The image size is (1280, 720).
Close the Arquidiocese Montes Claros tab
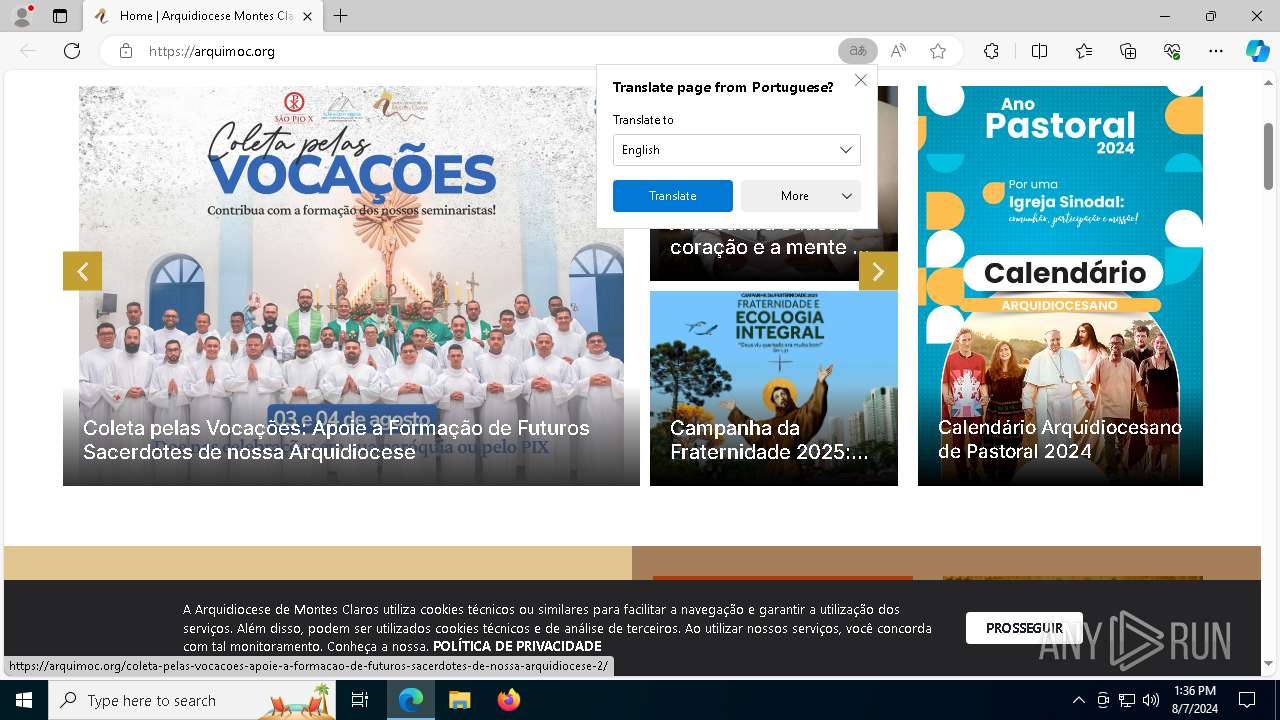point(307,16)
